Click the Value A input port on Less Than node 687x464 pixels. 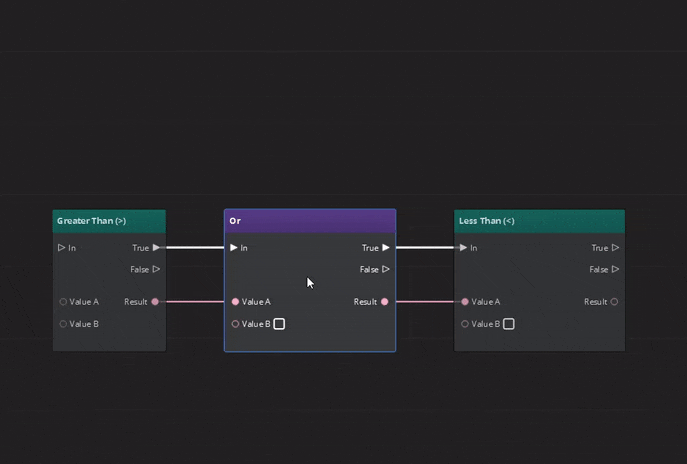(x=465, y=302)
